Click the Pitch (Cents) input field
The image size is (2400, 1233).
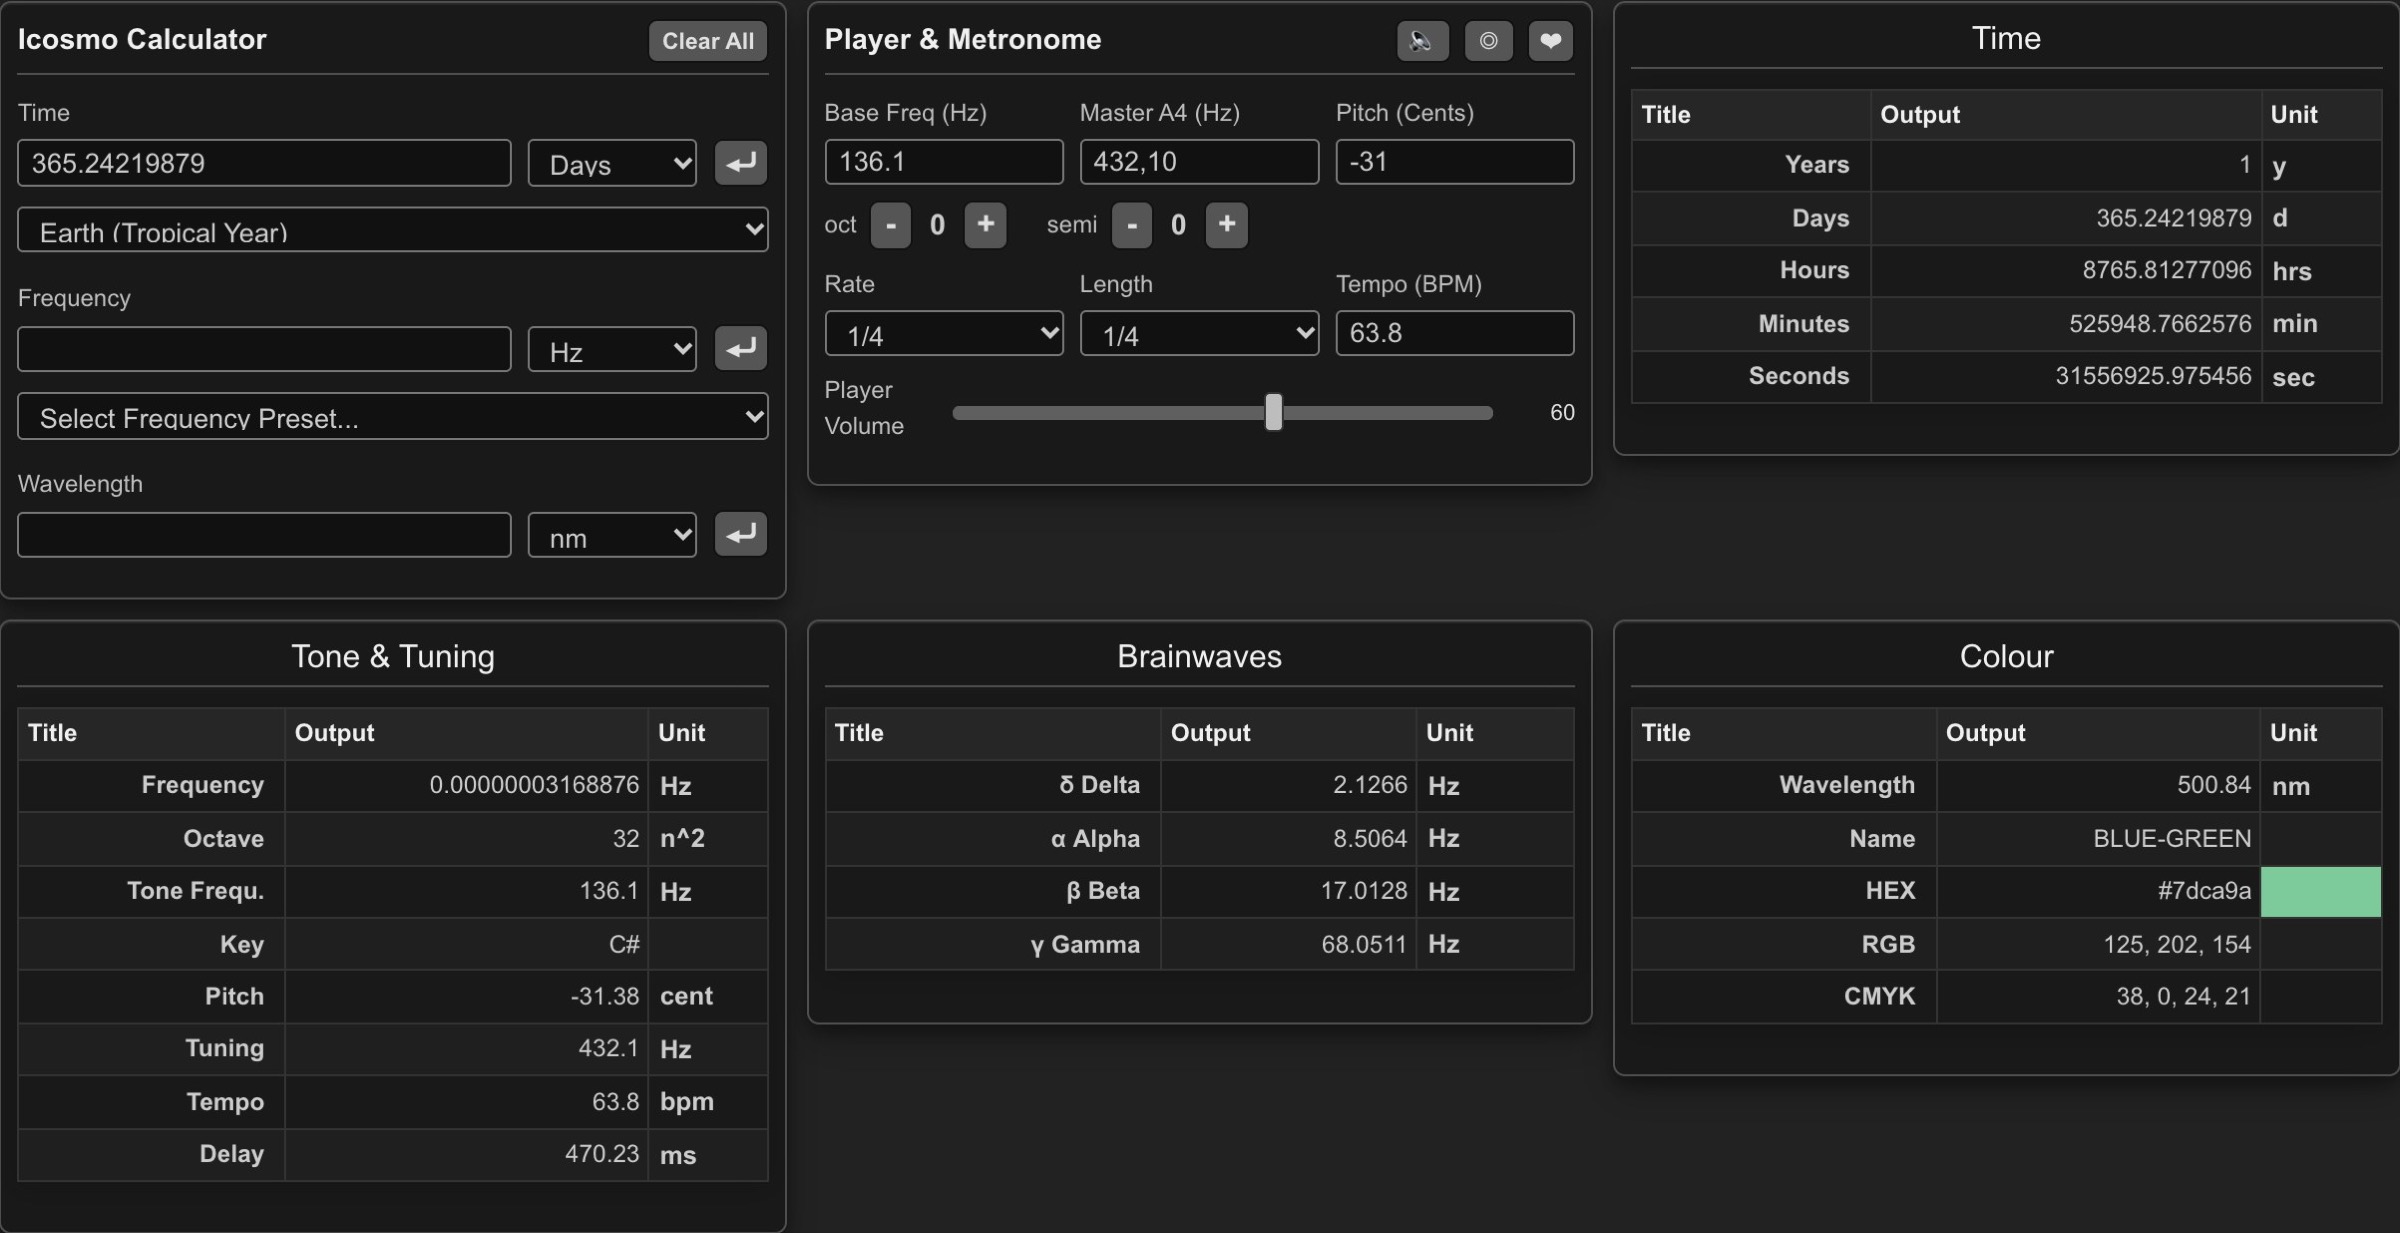tap(1455, 162)
